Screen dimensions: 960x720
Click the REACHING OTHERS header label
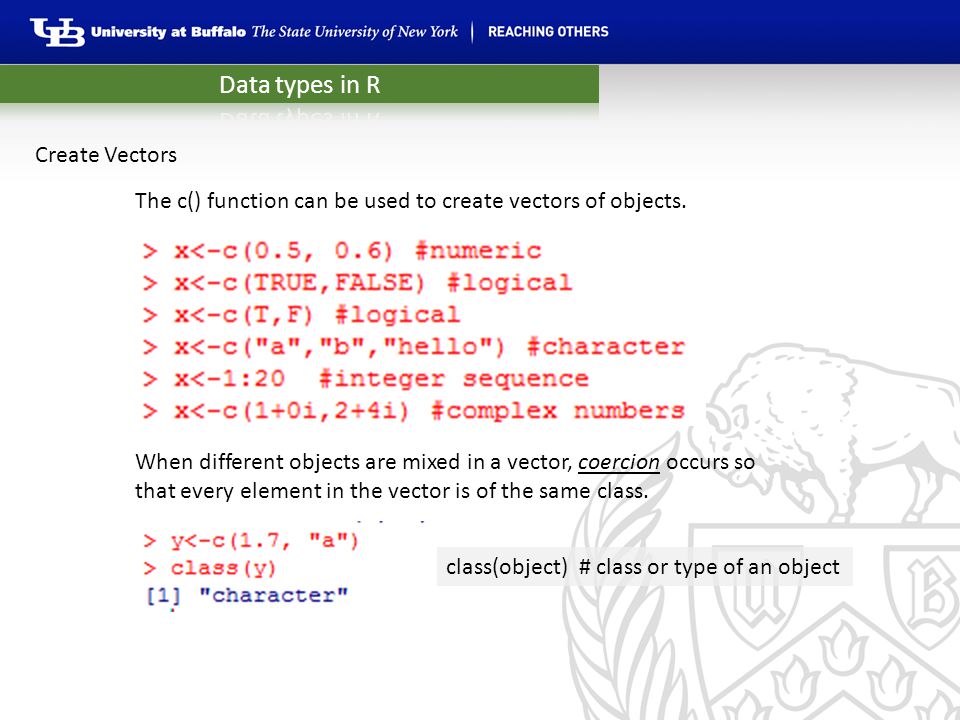click(548, 32)
